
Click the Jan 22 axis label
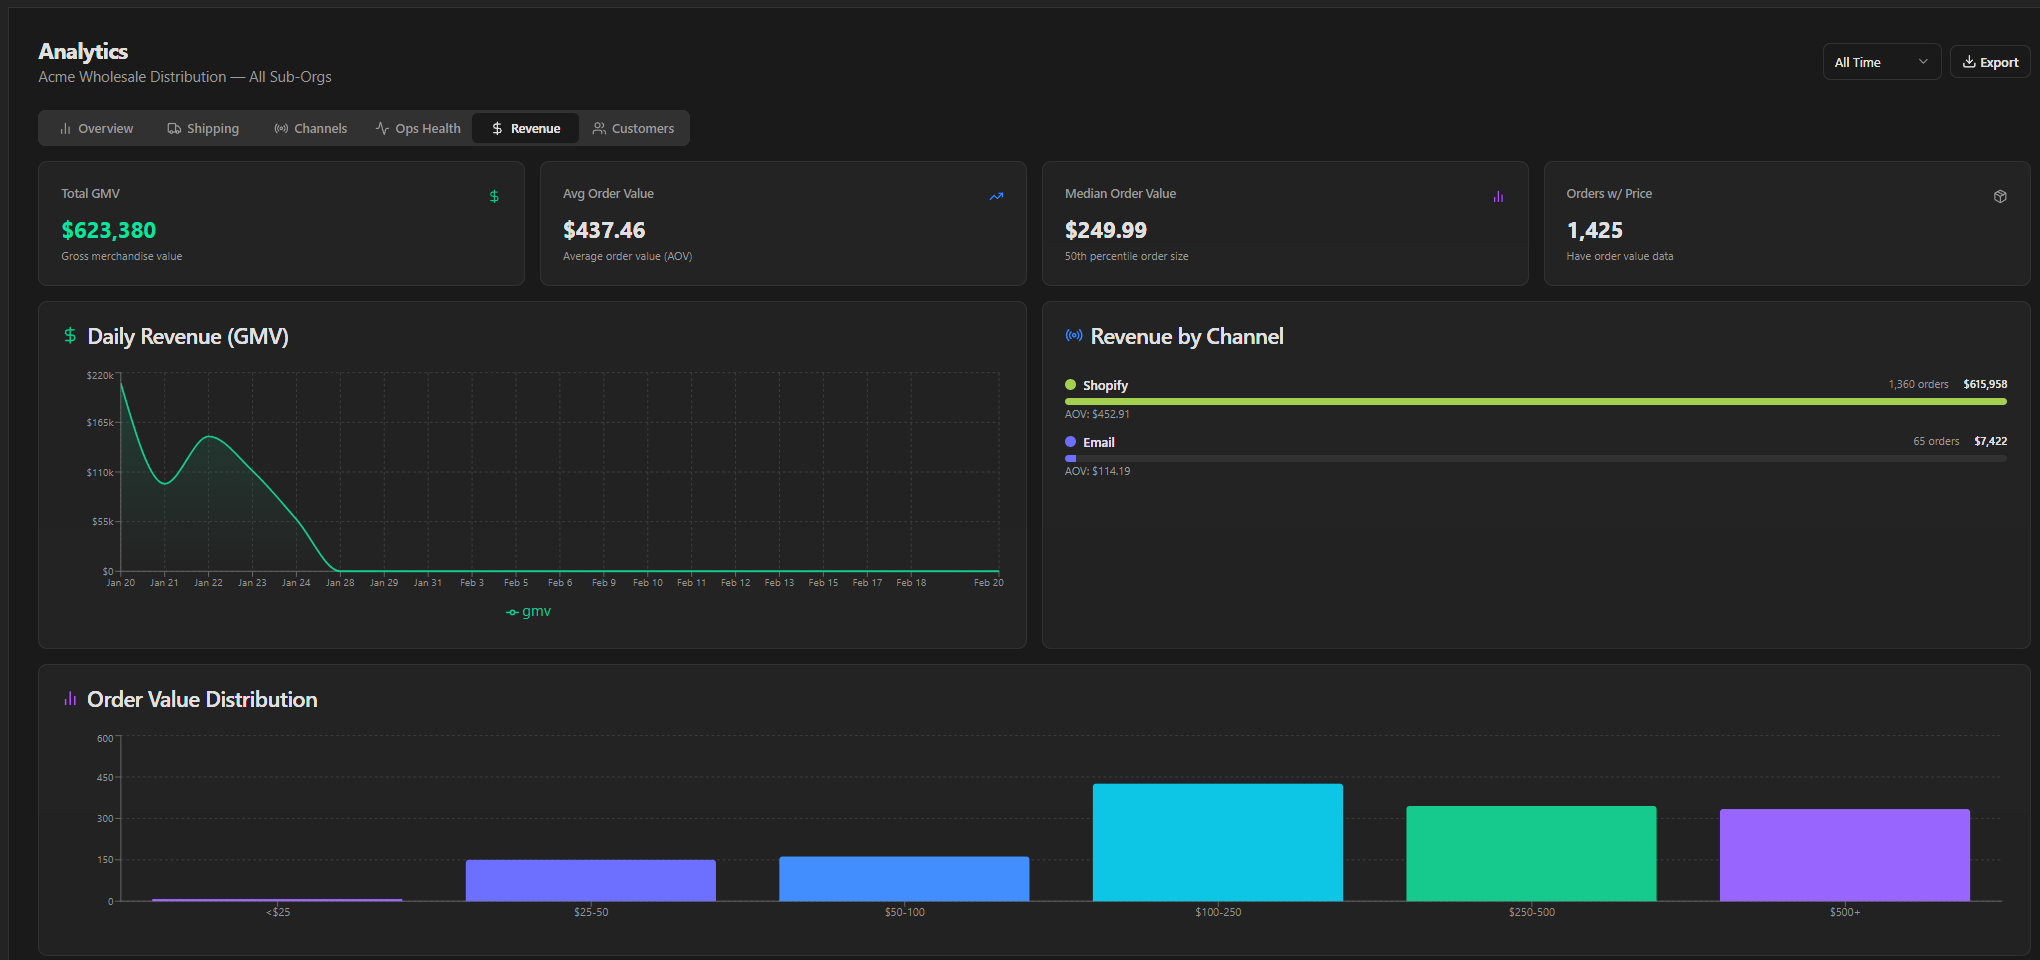(208, 582)
